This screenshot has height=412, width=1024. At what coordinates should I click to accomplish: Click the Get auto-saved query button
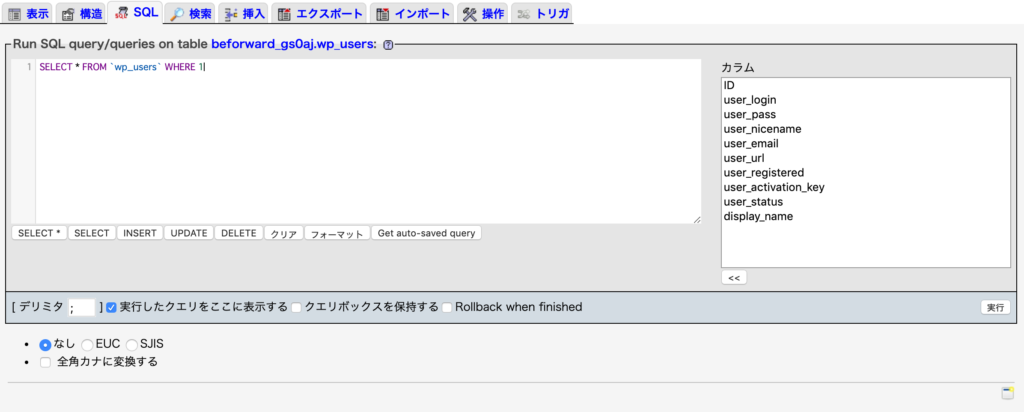pos(427,233)
